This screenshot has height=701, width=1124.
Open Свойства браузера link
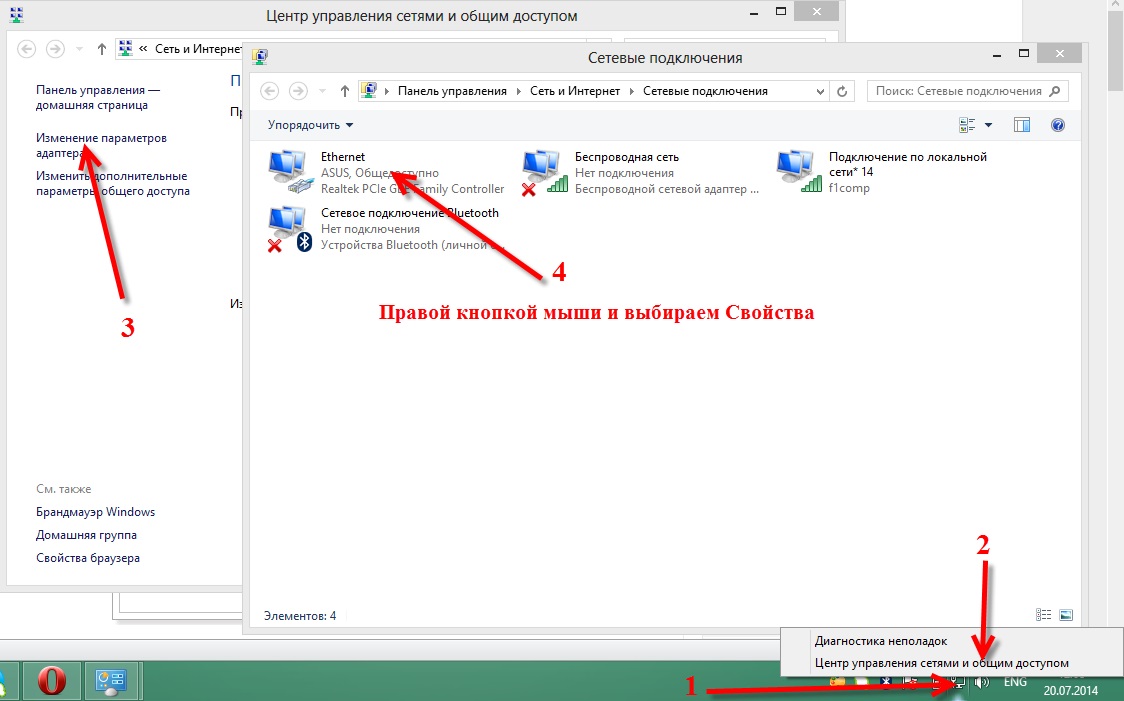pyautogui.click(x=87, y=558)
